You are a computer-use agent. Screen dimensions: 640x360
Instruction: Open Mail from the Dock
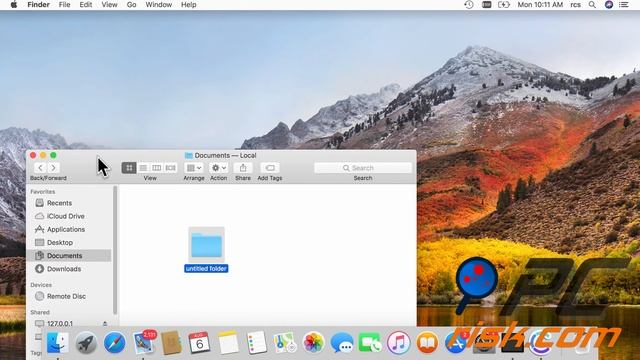143,342
